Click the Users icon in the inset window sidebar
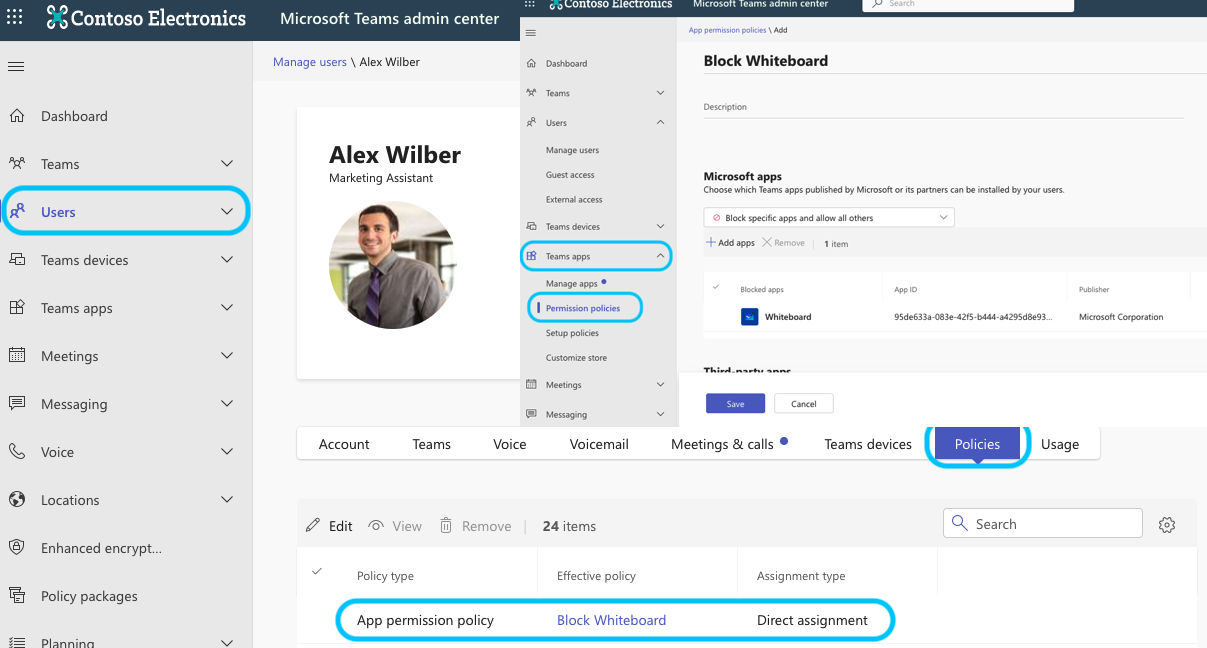The height and width of the screenshot is (648, 1207). (531, 123)
